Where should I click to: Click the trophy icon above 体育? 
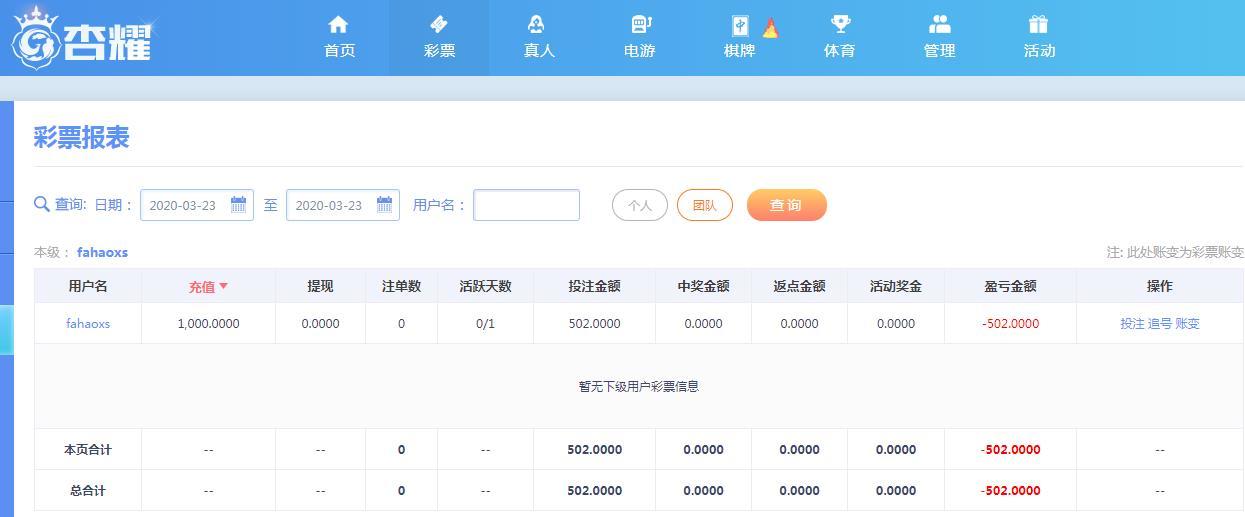point(840,24)
